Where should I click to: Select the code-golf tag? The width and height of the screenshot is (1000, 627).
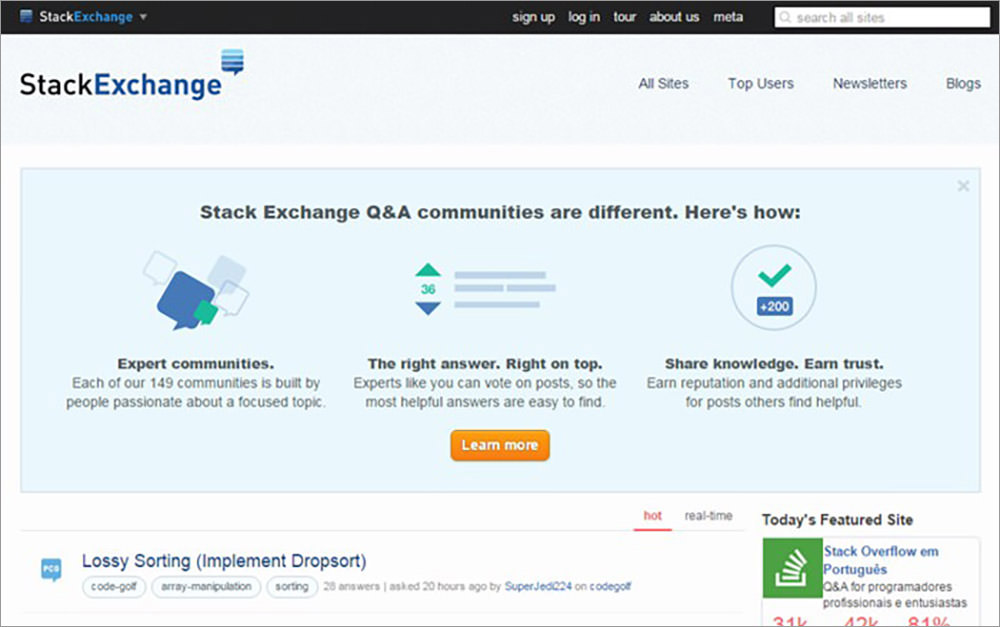[114, 587]
